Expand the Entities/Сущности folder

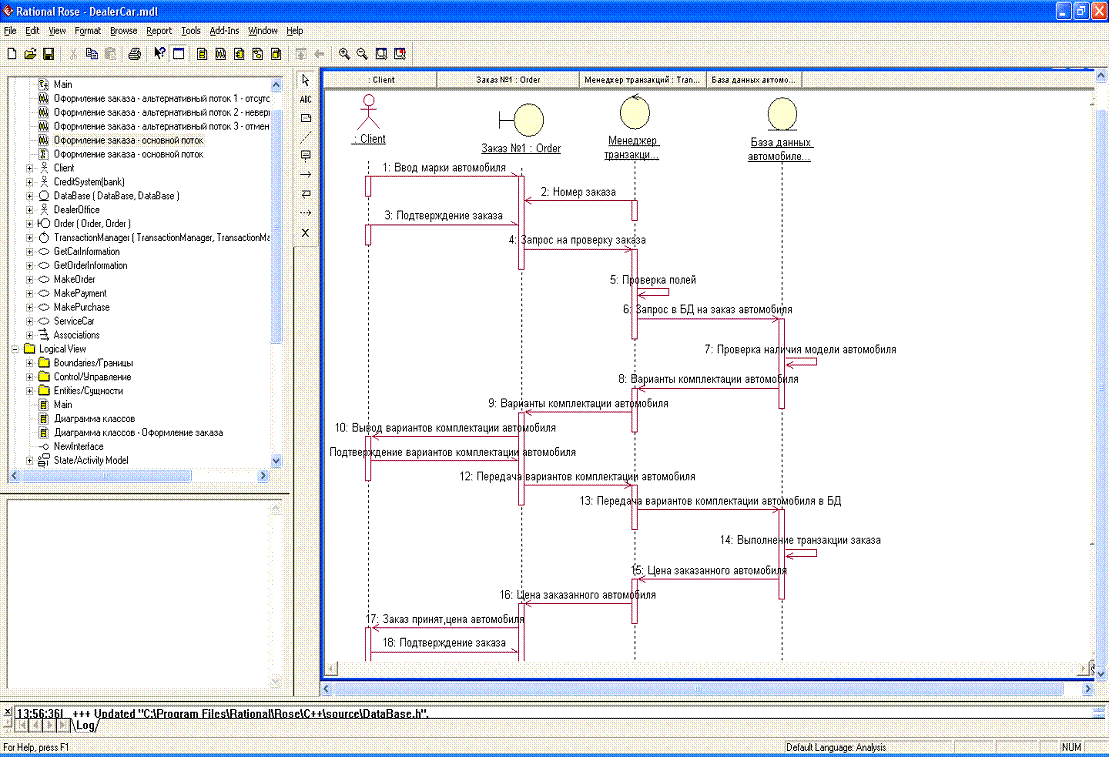pyautogui.click(x=29, y=391)
